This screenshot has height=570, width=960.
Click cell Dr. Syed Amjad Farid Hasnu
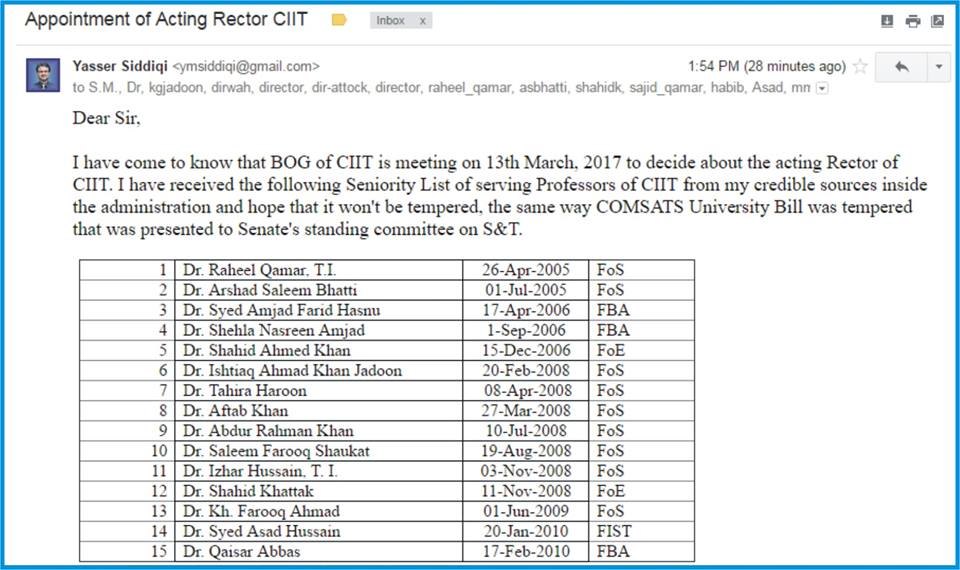(x=318, y=310)
